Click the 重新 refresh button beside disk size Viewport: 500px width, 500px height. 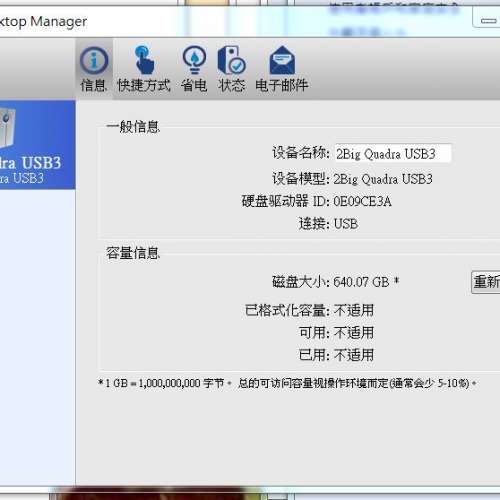pyautogui.click(x=486, y=282)
